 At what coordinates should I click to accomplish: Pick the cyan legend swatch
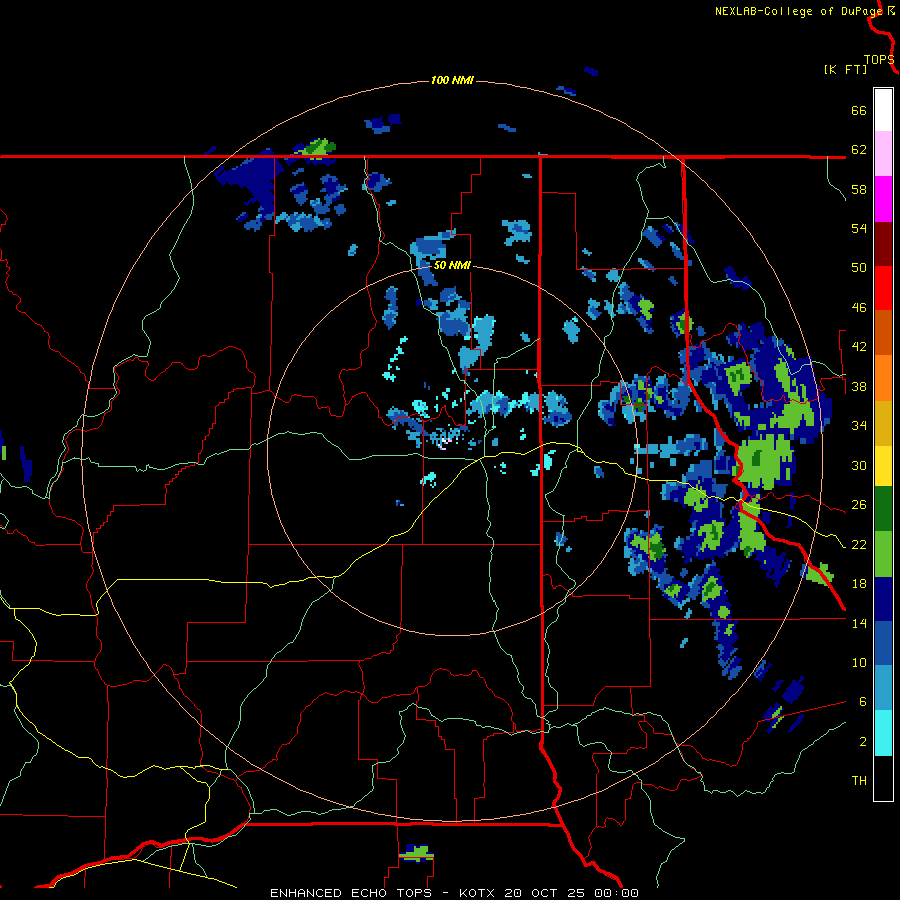(883, 733)
